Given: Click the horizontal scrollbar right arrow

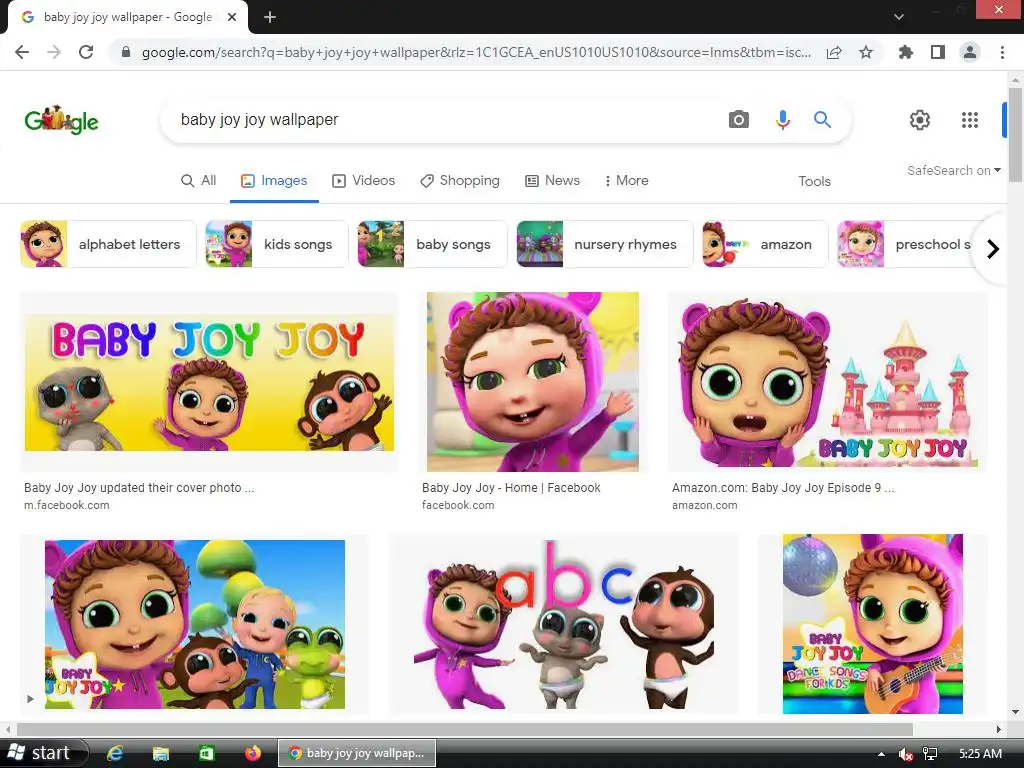Looking at the screenshot, I should pyautogui.click(x=998, y=729).
